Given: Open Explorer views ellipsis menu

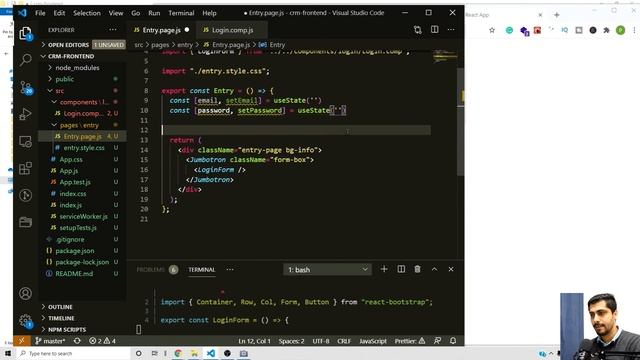Looking at the screenshot, I should [x=113, y=30].
